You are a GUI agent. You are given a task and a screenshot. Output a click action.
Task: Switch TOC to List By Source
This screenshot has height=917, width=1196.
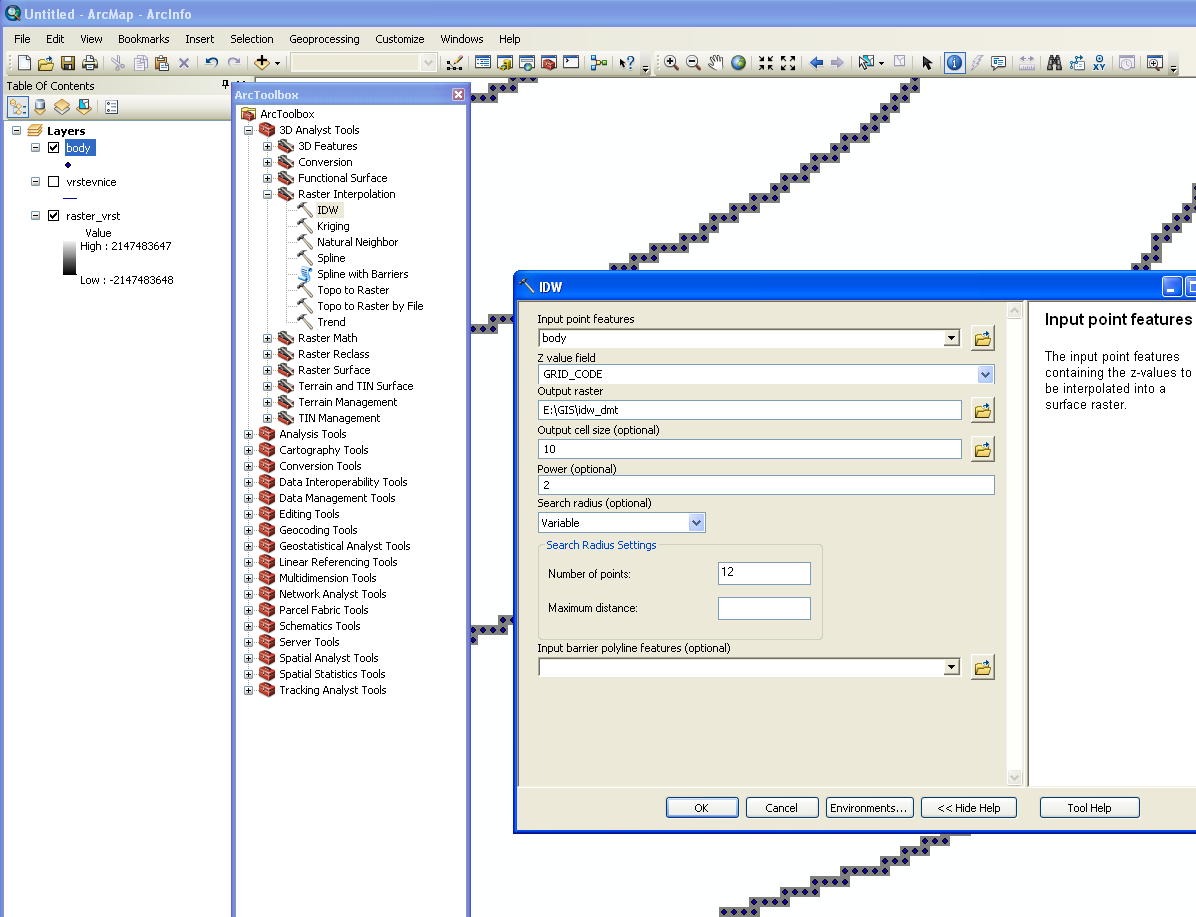(x=40, y=107)
